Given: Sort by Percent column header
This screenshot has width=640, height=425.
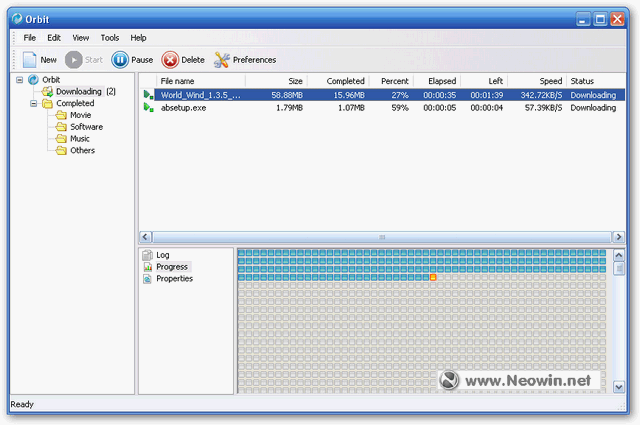Looking at the screenshot, I should pyautogui.click(x=391, y=81).
